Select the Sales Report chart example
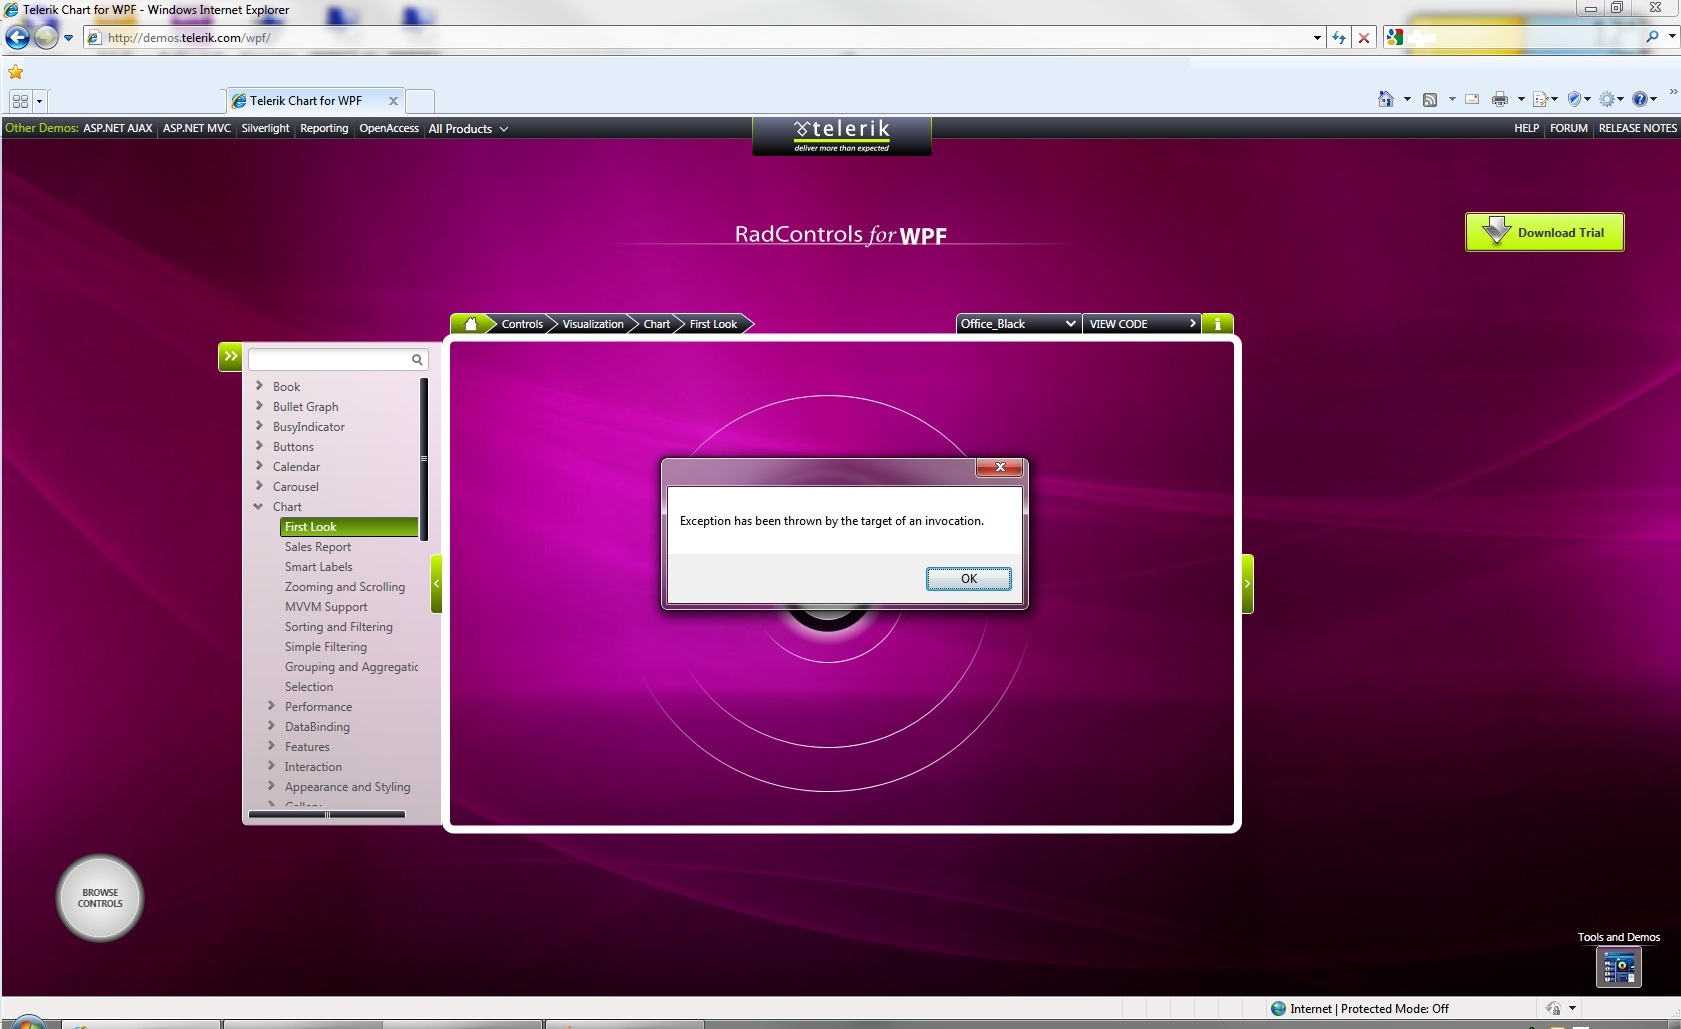This screenshot has width=1681, height=1029. (318, 547)
